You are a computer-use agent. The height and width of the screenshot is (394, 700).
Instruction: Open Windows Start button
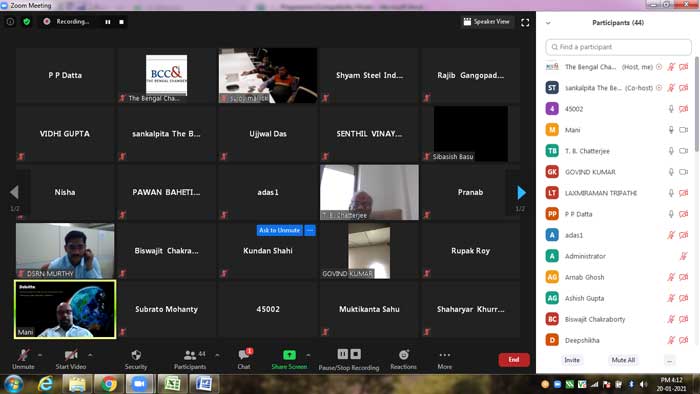click(x=13, y=384)
